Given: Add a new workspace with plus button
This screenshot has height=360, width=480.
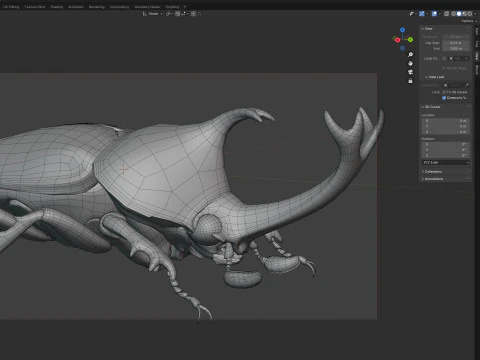Looking at the screenshot, I should [x=185, y=7].
